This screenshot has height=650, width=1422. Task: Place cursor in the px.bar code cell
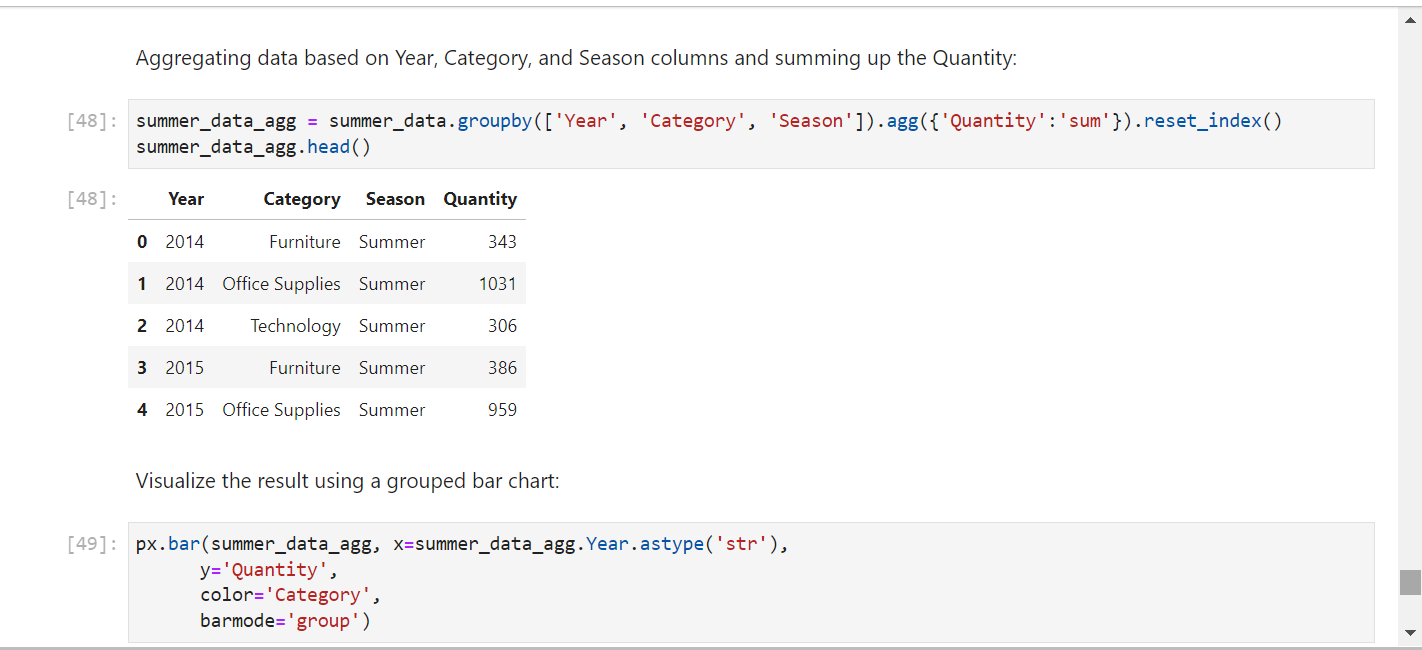coord(751,583)
